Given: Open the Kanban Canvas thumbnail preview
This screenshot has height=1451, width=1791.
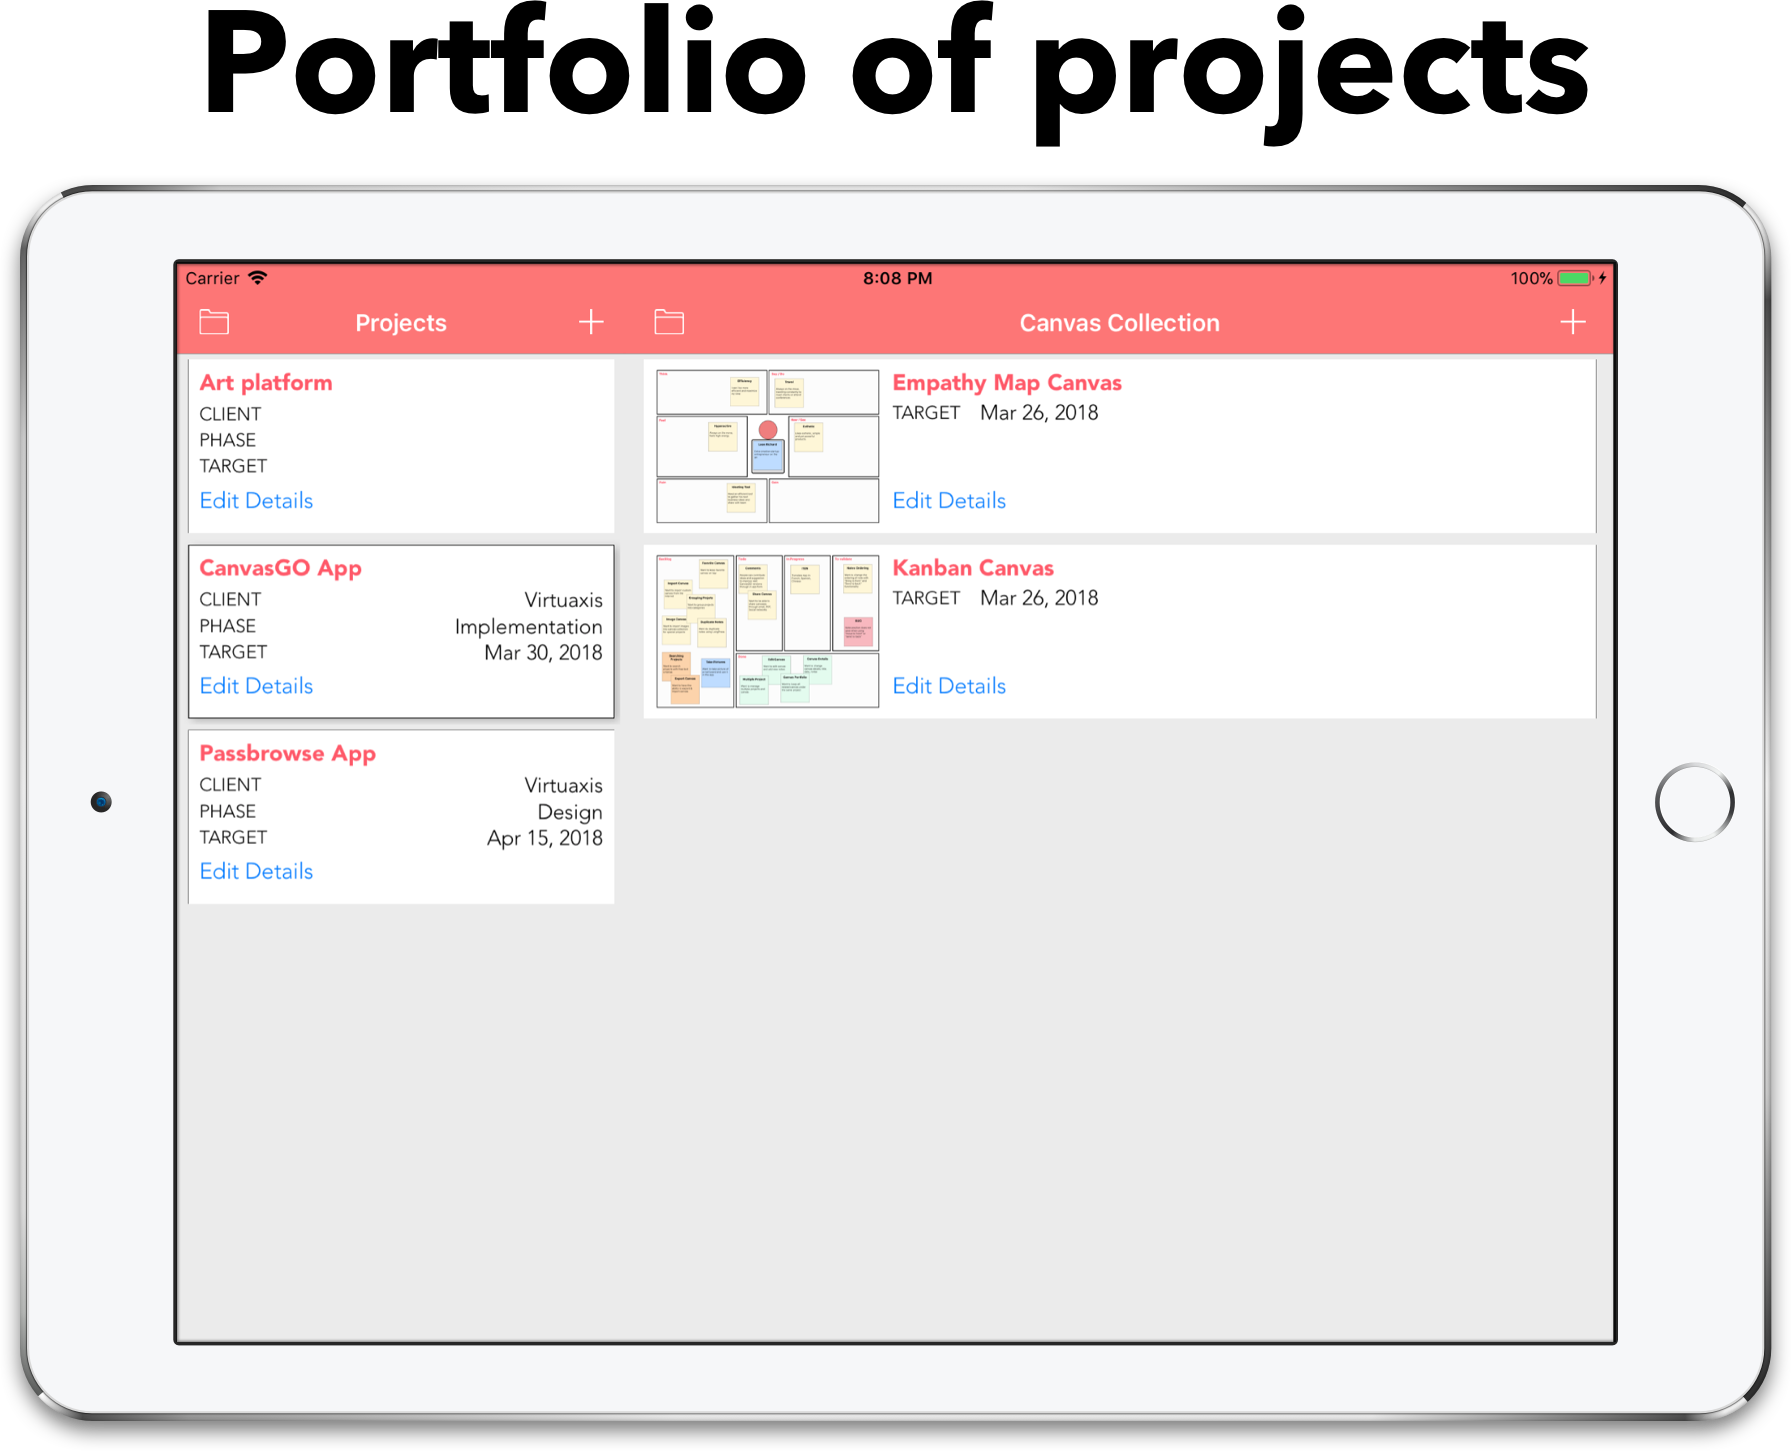Looking at the screenshot, I should [x=766, y=630].
